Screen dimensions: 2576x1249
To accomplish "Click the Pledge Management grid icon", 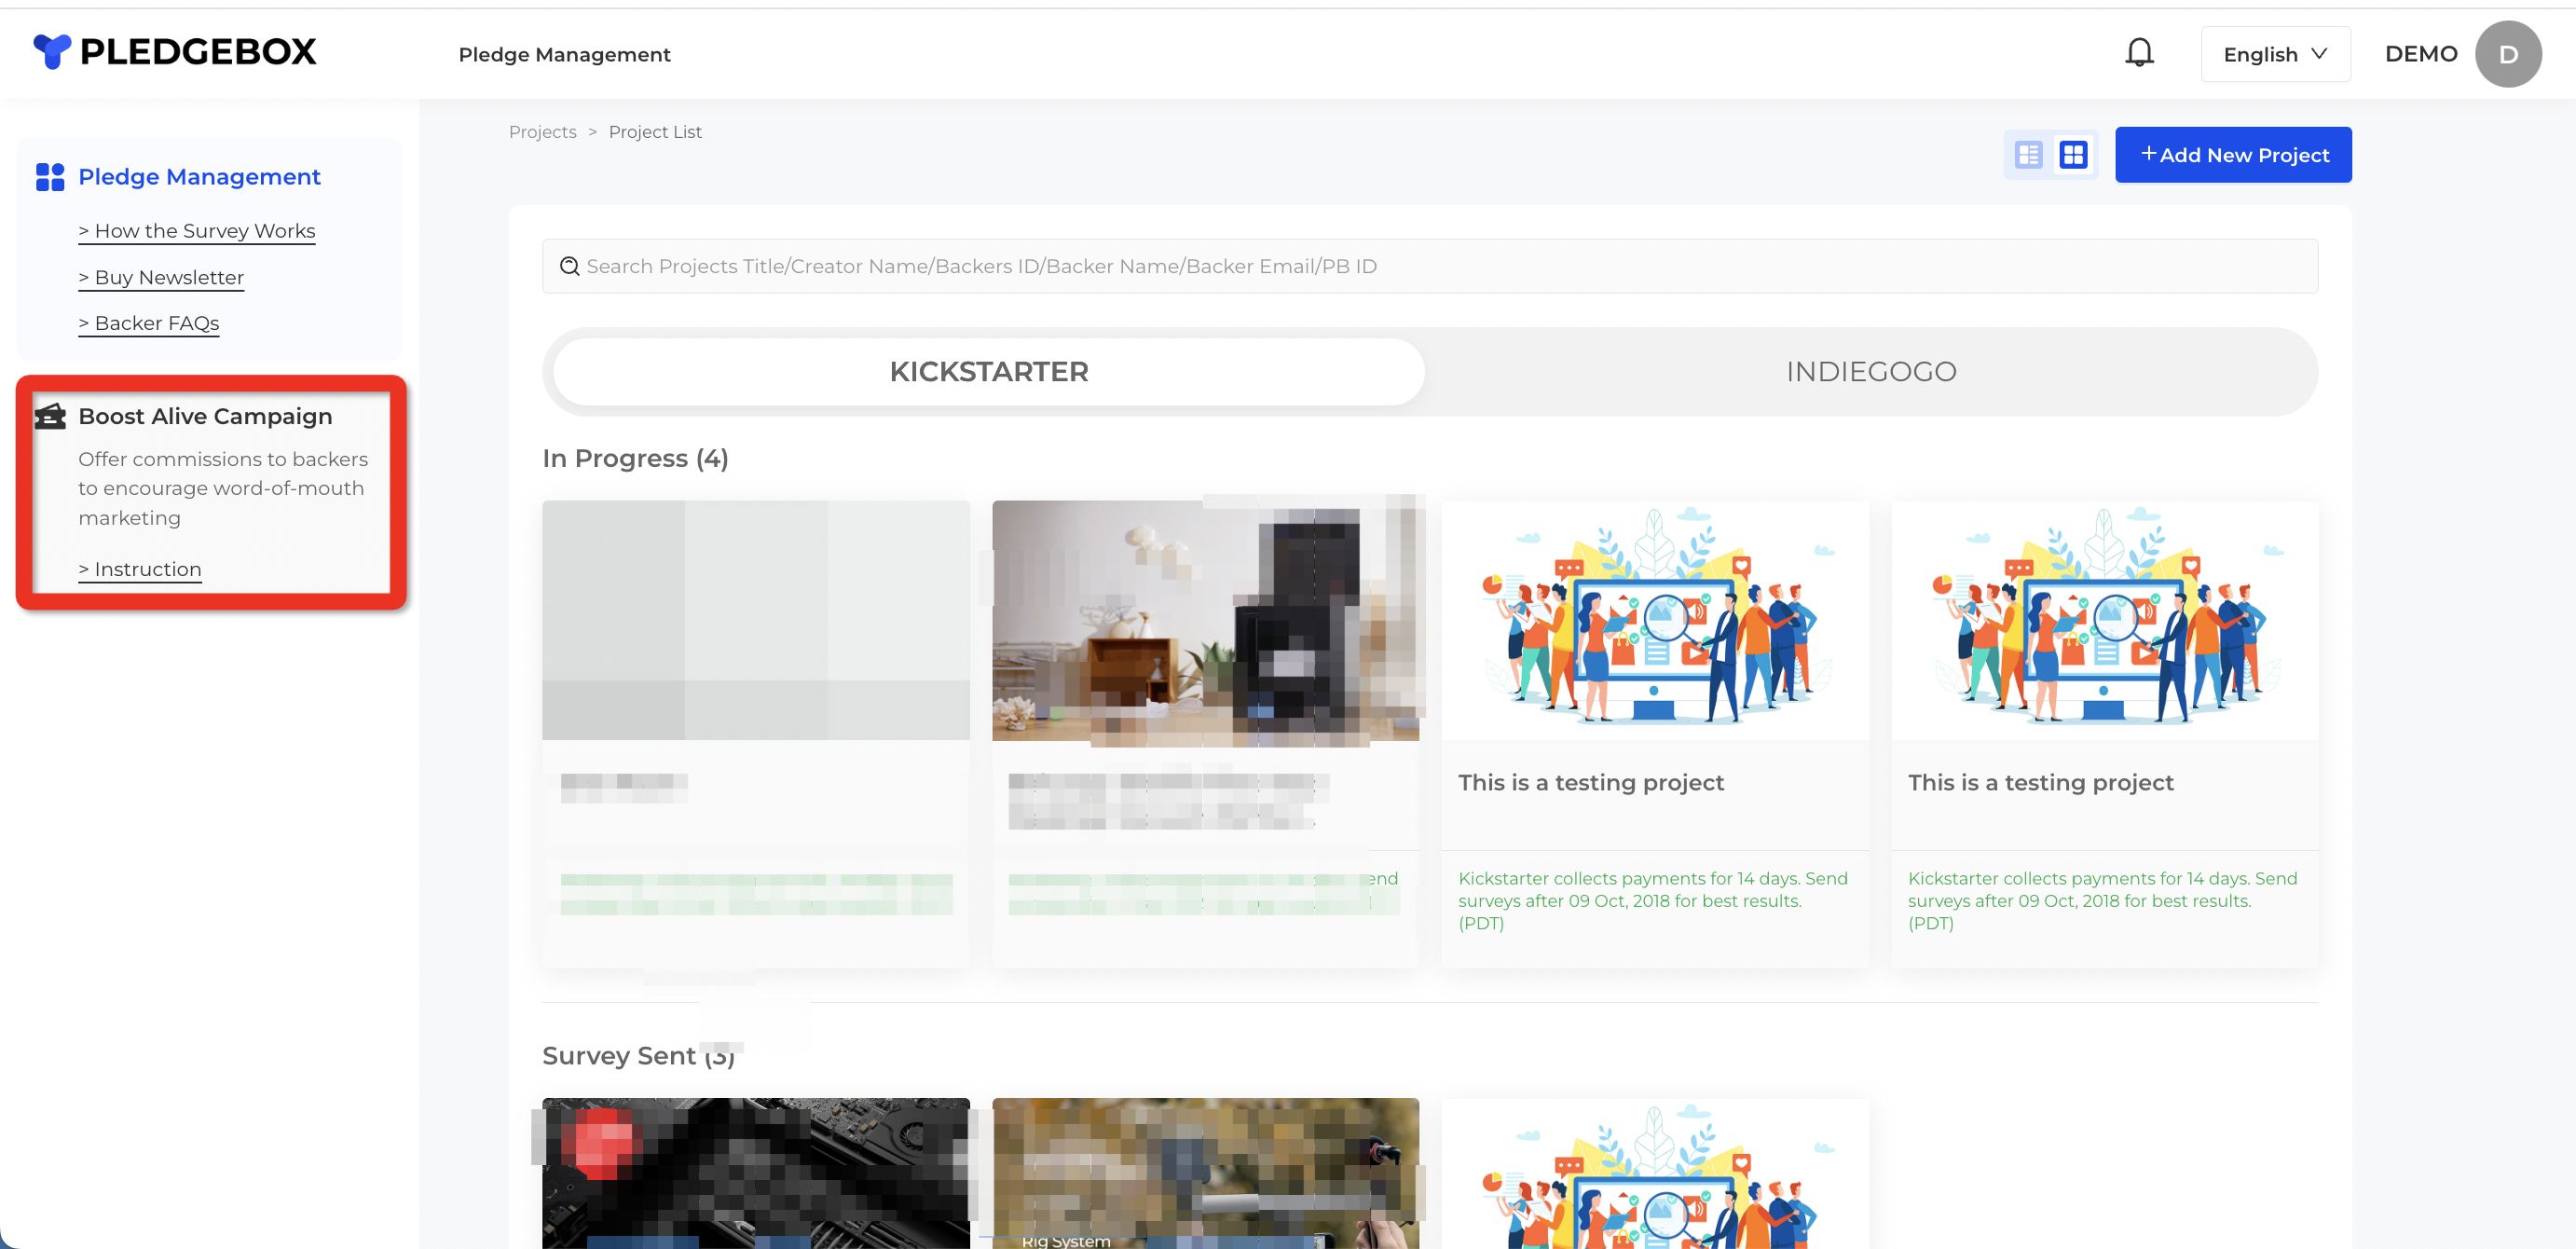I will pyautogui.click(x=50, y=177).
